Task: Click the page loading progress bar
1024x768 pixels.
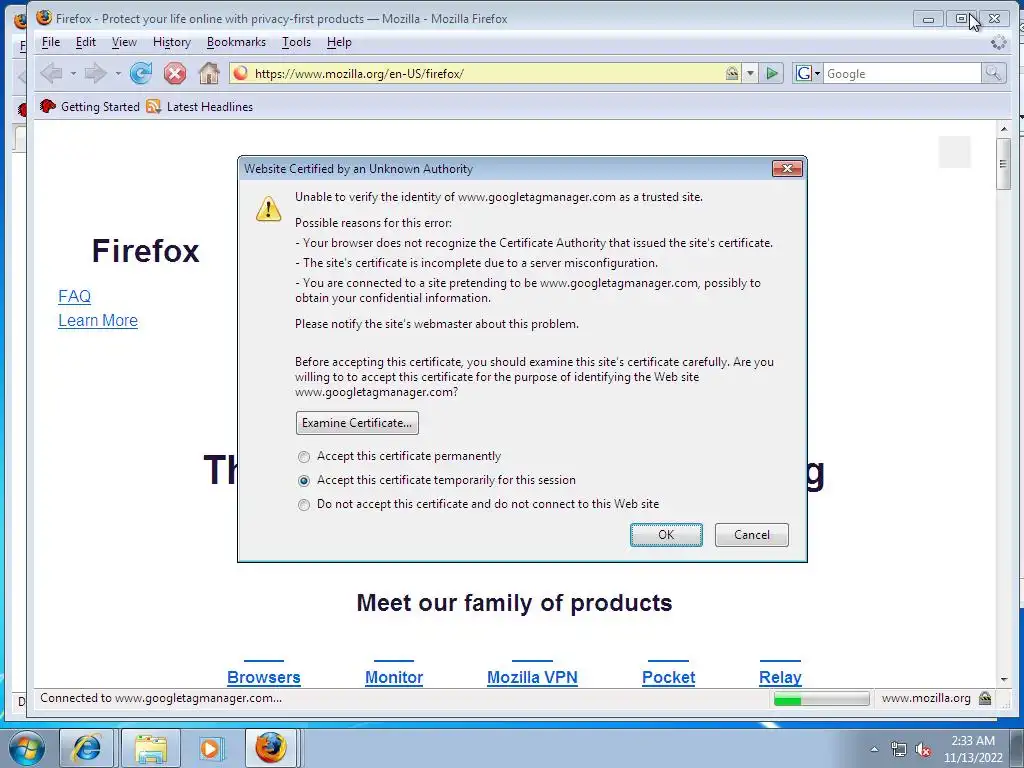Action: coord(822,699)
